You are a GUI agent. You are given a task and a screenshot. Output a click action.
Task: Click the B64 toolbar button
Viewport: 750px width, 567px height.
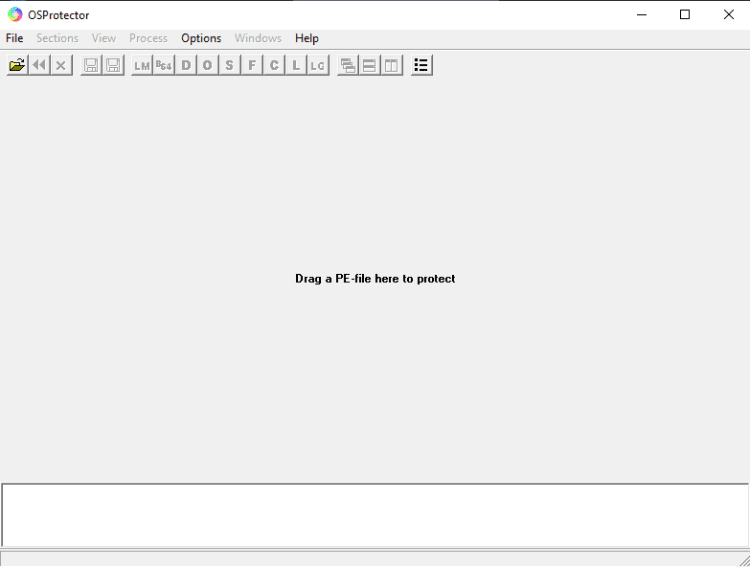[164, 65]
